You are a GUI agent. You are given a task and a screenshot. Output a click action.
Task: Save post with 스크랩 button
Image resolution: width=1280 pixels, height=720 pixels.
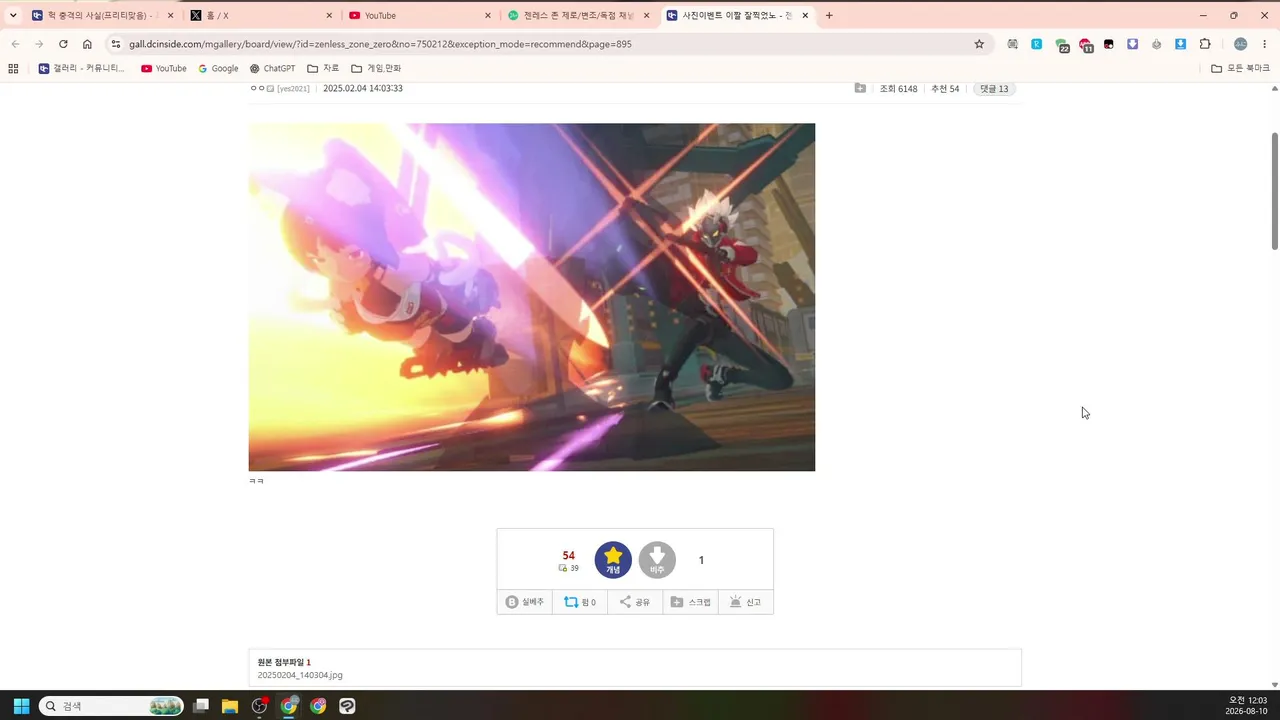click(x=690, y=602)
